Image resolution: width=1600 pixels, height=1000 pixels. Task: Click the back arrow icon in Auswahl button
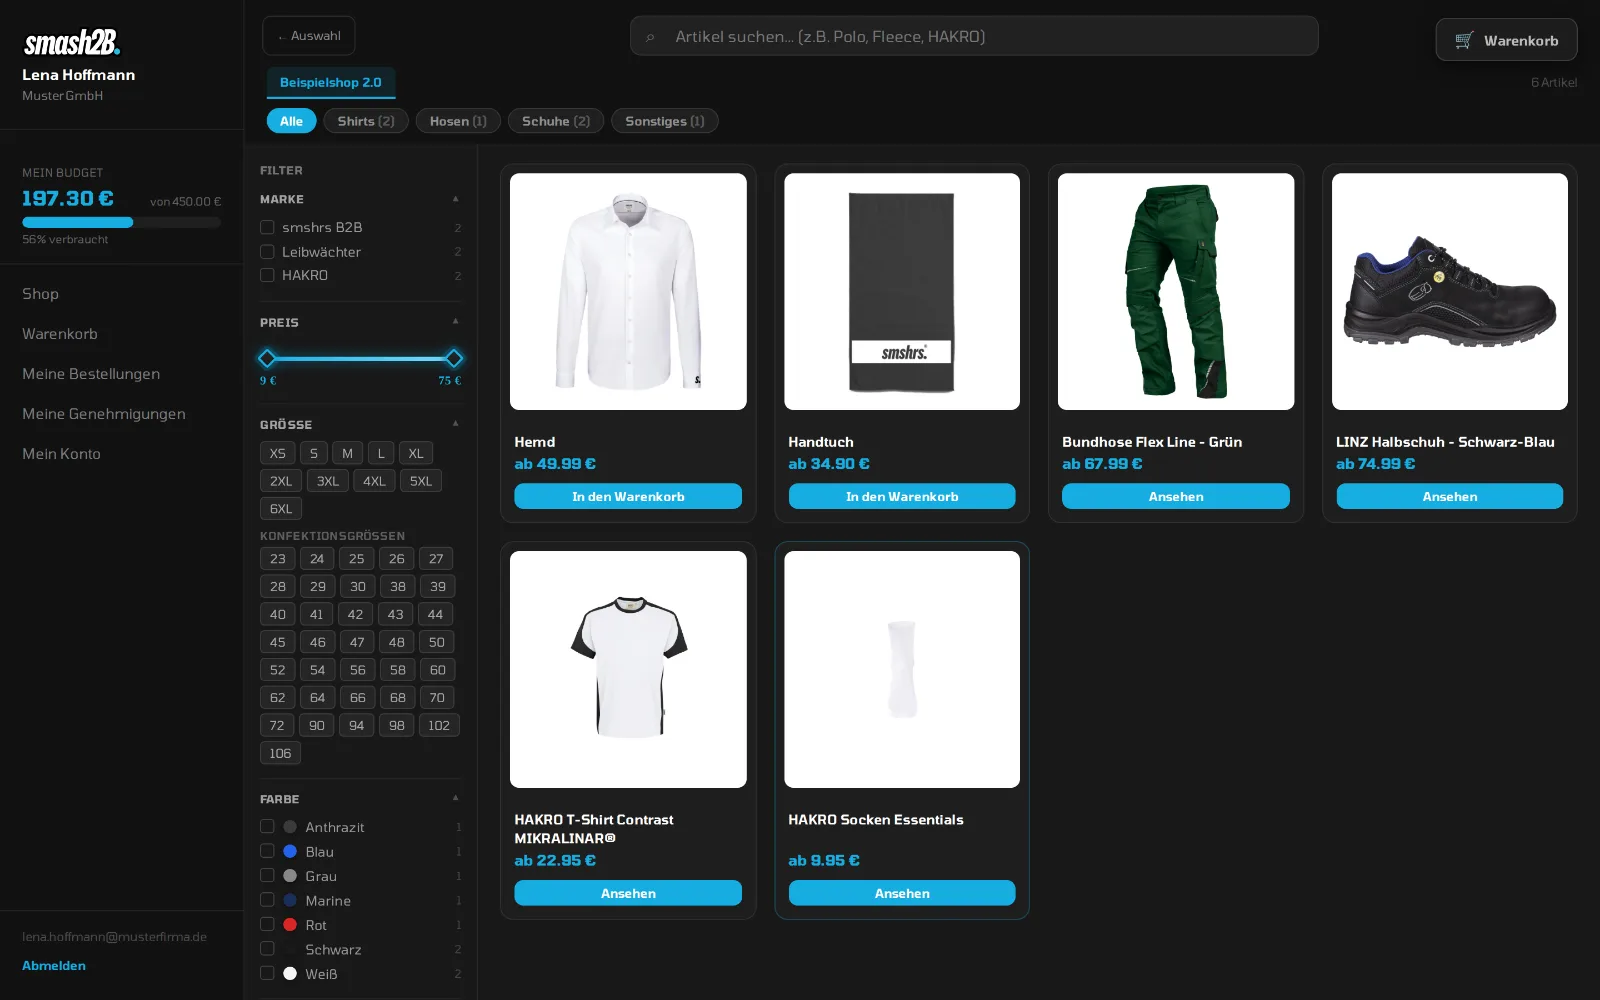tap(281, 36)
